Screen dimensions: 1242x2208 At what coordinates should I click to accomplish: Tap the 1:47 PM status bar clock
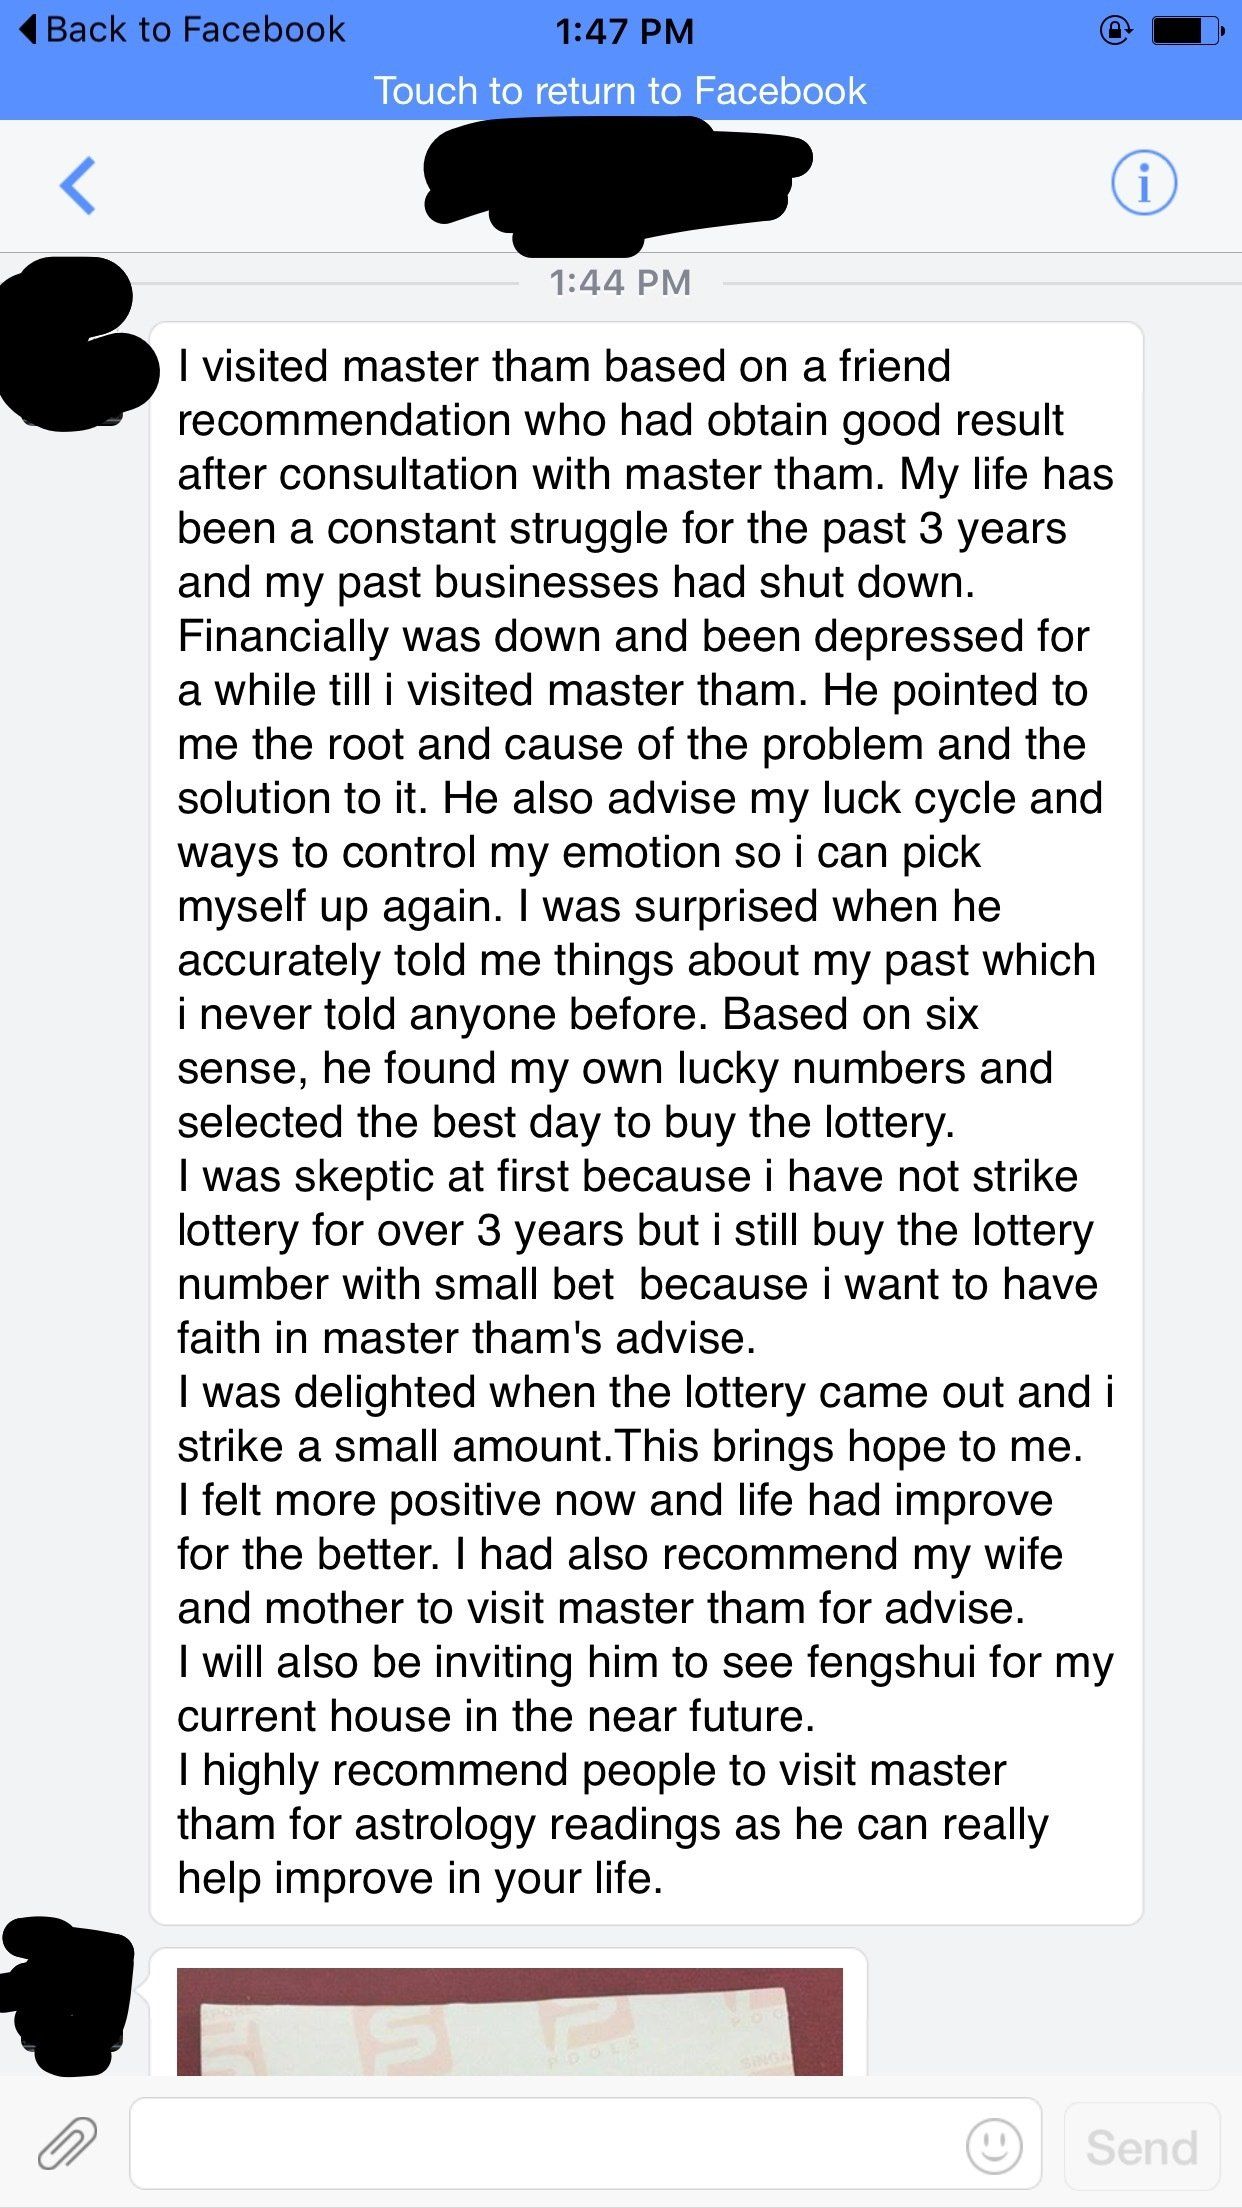tap(624, 32)
